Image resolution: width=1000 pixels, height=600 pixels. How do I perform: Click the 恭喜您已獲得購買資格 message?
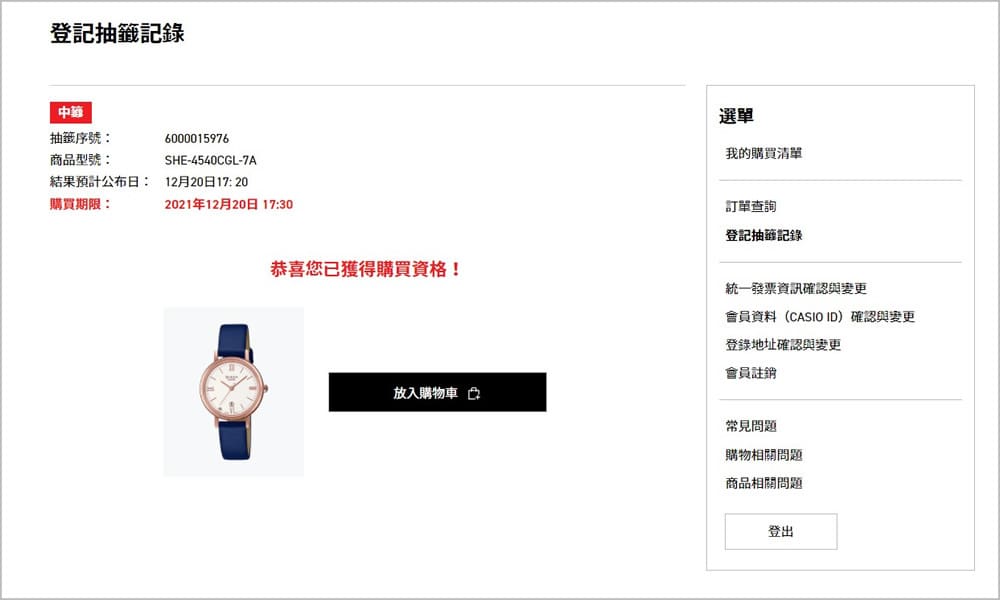pyautogui.click(x=365, y=269)
